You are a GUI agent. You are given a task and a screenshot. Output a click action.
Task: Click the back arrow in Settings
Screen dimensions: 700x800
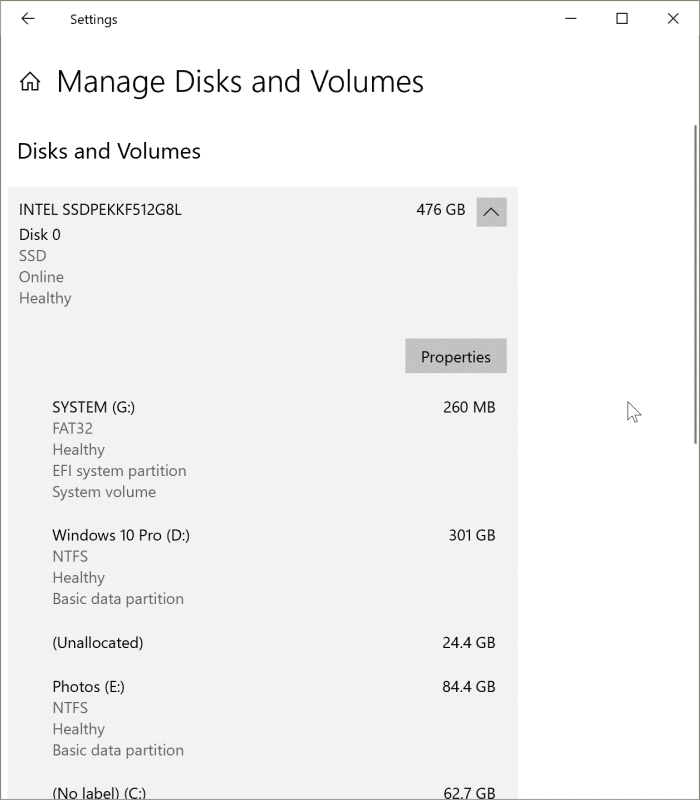(x=28, y=18)
